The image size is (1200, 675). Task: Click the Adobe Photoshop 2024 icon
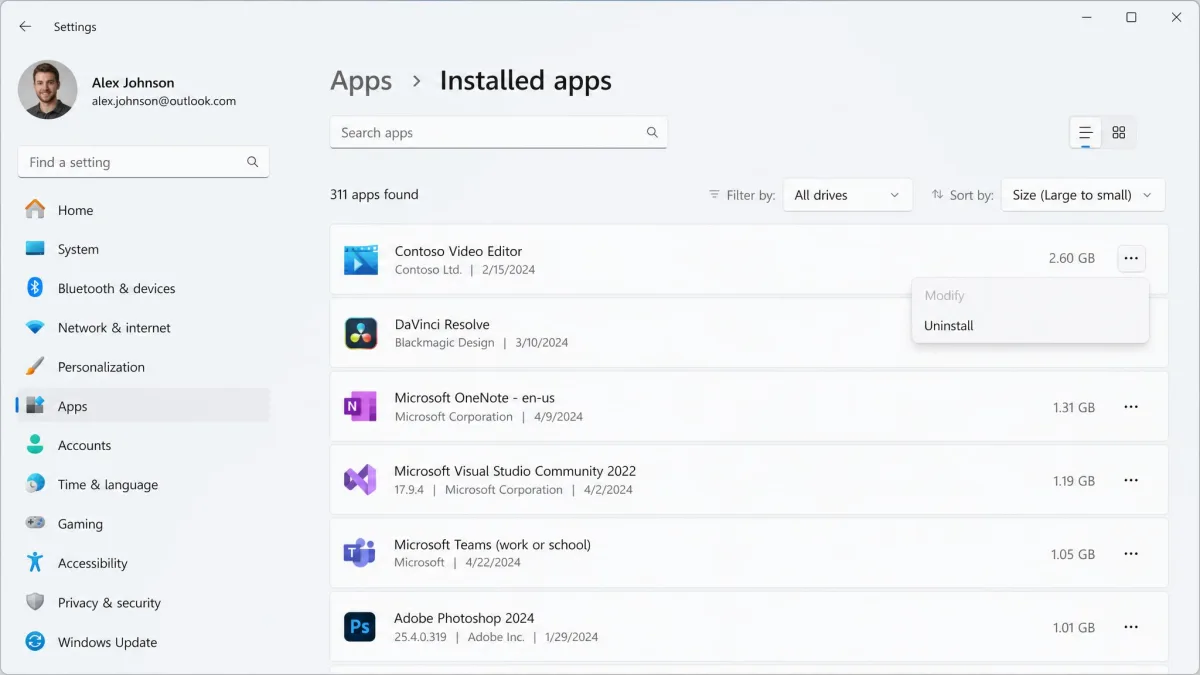[x=360, y=627]
